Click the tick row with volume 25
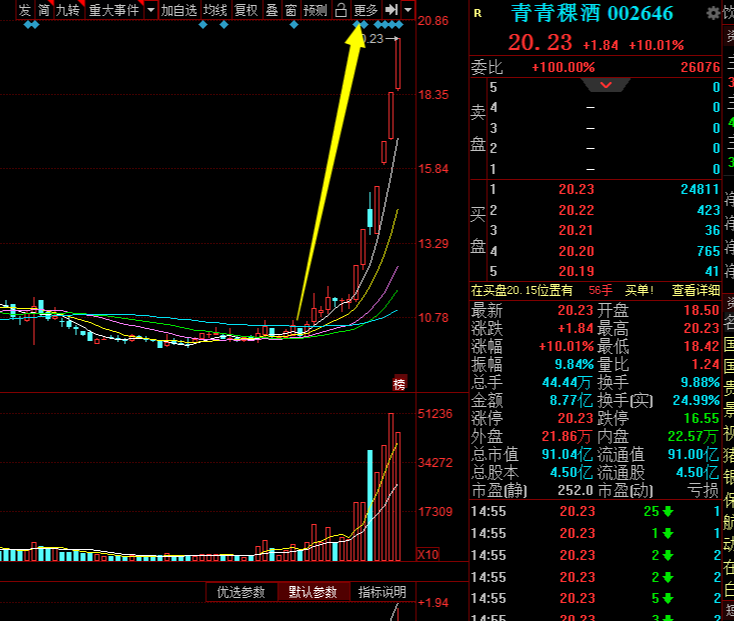The width and height of the screenshot is (735, 621). click(x=596, y=511)
